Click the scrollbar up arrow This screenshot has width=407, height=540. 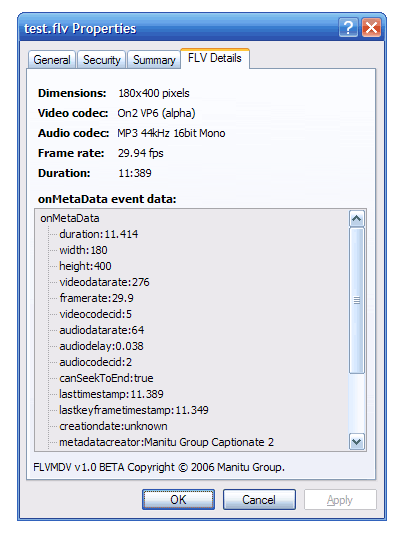click(357, 218)
